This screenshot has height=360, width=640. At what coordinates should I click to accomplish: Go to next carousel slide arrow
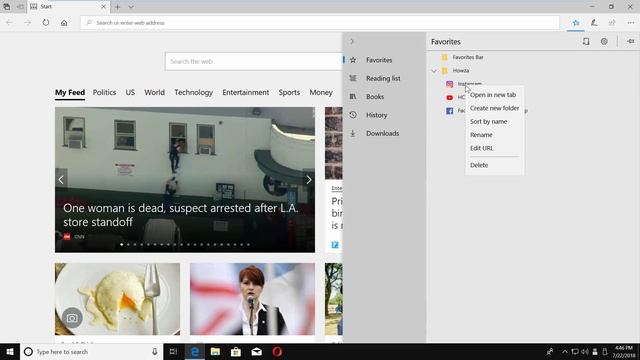point(309,180)
